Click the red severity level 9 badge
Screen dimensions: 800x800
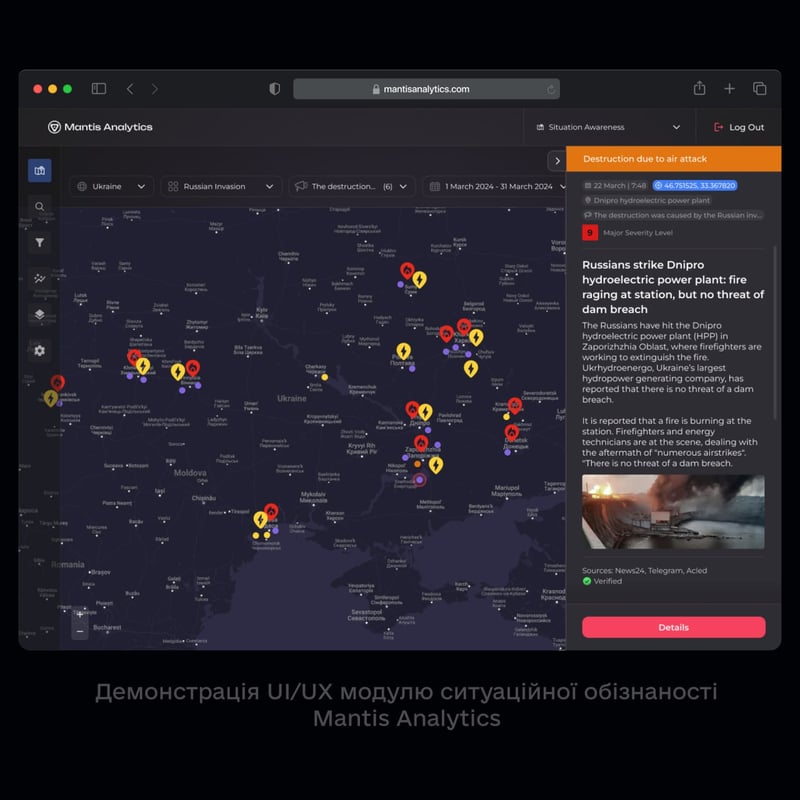click(590, 233)
